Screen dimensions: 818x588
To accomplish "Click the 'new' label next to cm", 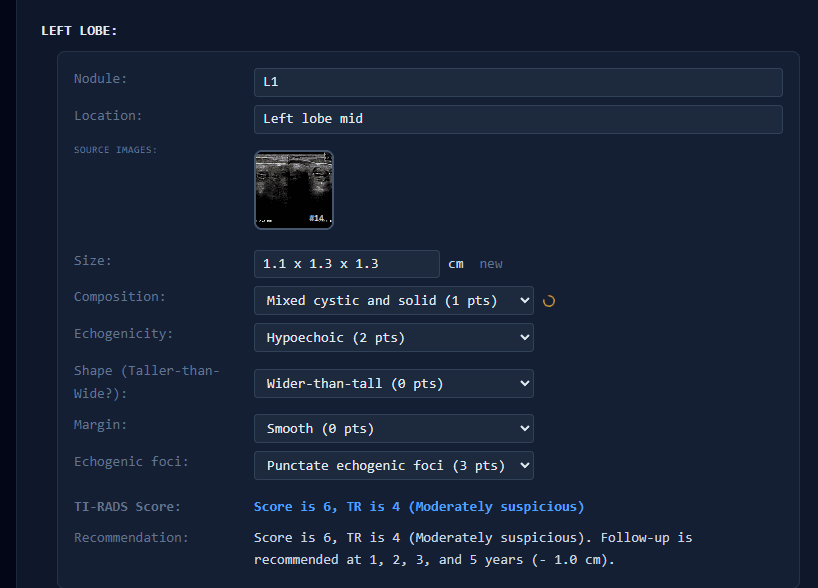I will pos(491,264).
